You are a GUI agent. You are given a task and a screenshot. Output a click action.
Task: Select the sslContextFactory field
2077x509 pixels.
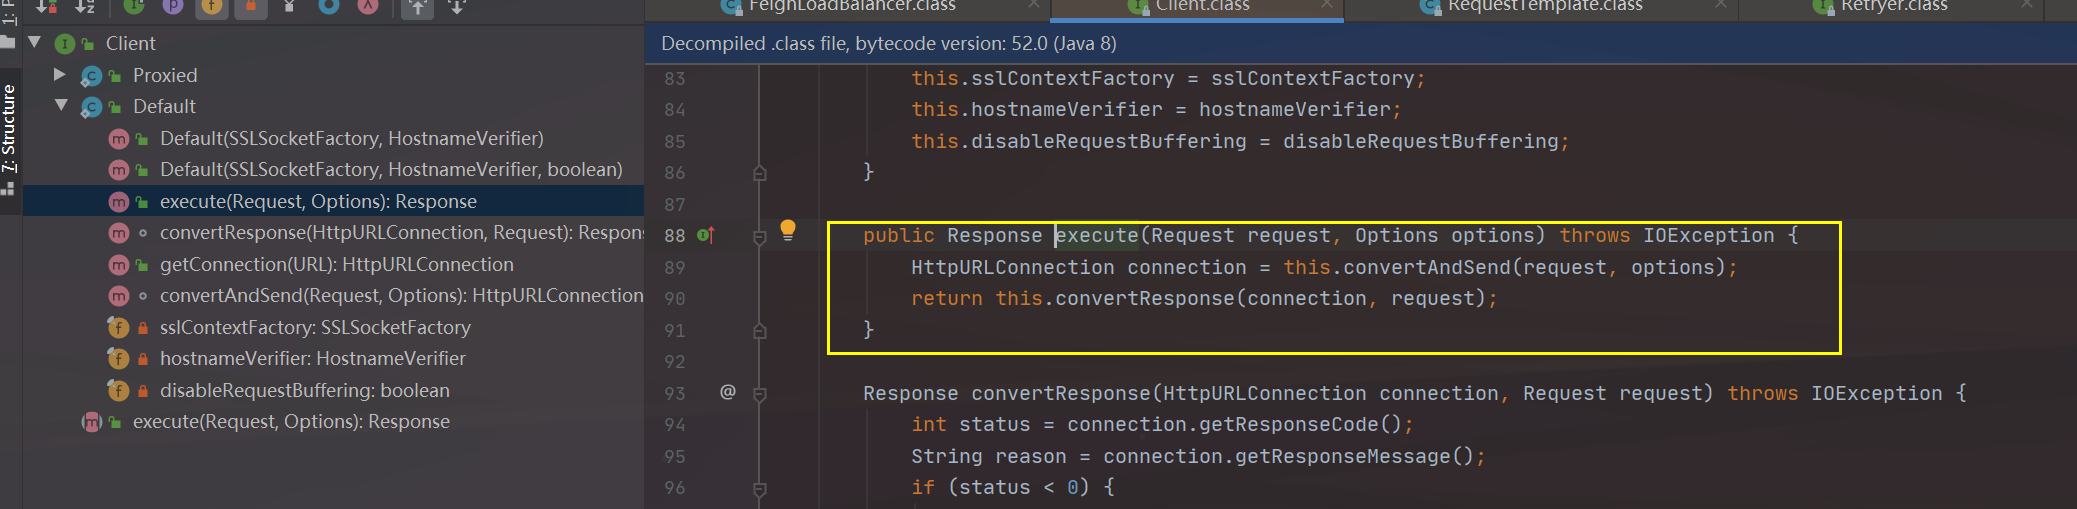click(333, 327)
